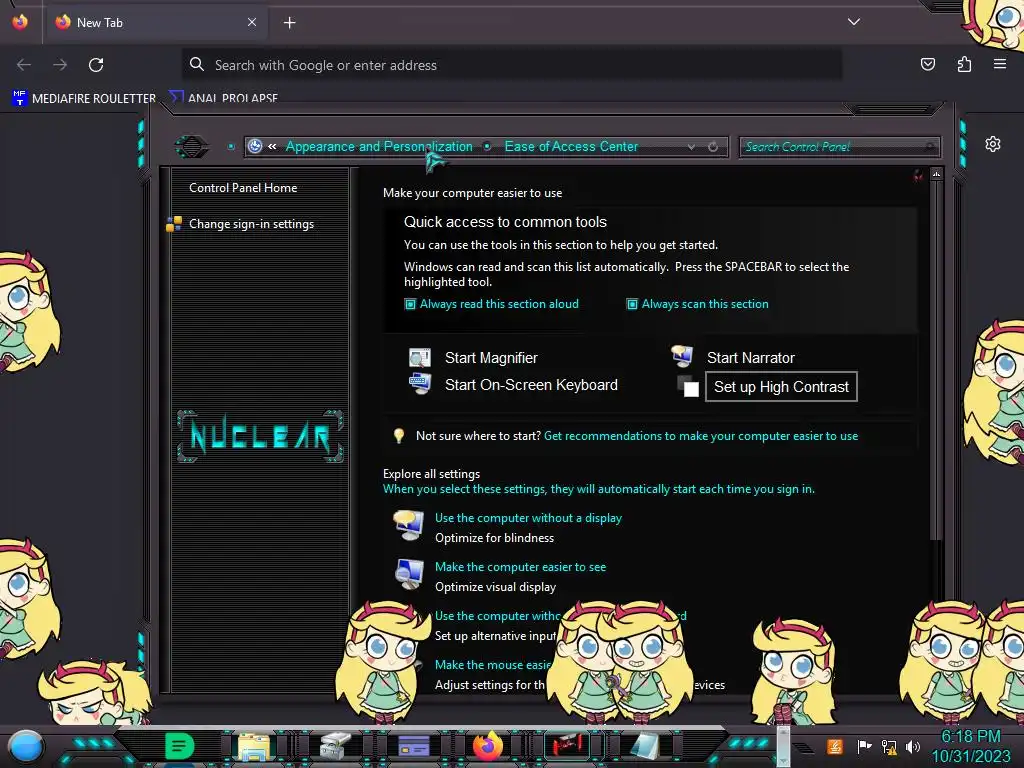The width and height of the screenshot is (1024, 768).
Task: Click the easier-to-see monitor icon
Action: tap(409, 574)
